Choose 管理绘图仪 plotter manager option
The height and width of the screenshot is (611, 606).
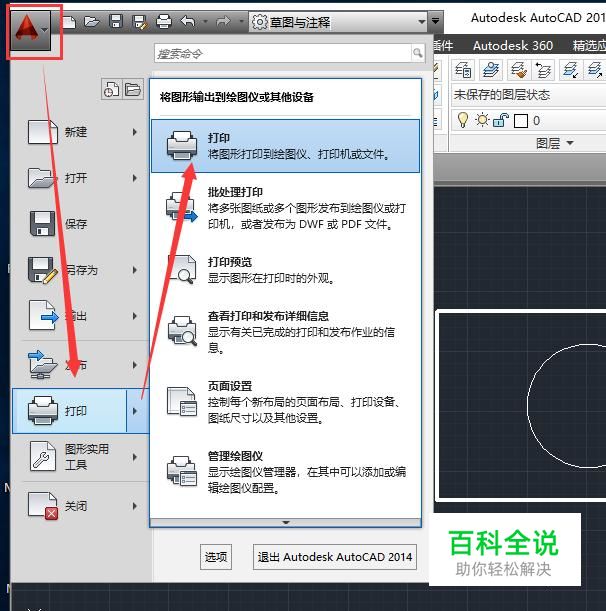pos(285,472)
